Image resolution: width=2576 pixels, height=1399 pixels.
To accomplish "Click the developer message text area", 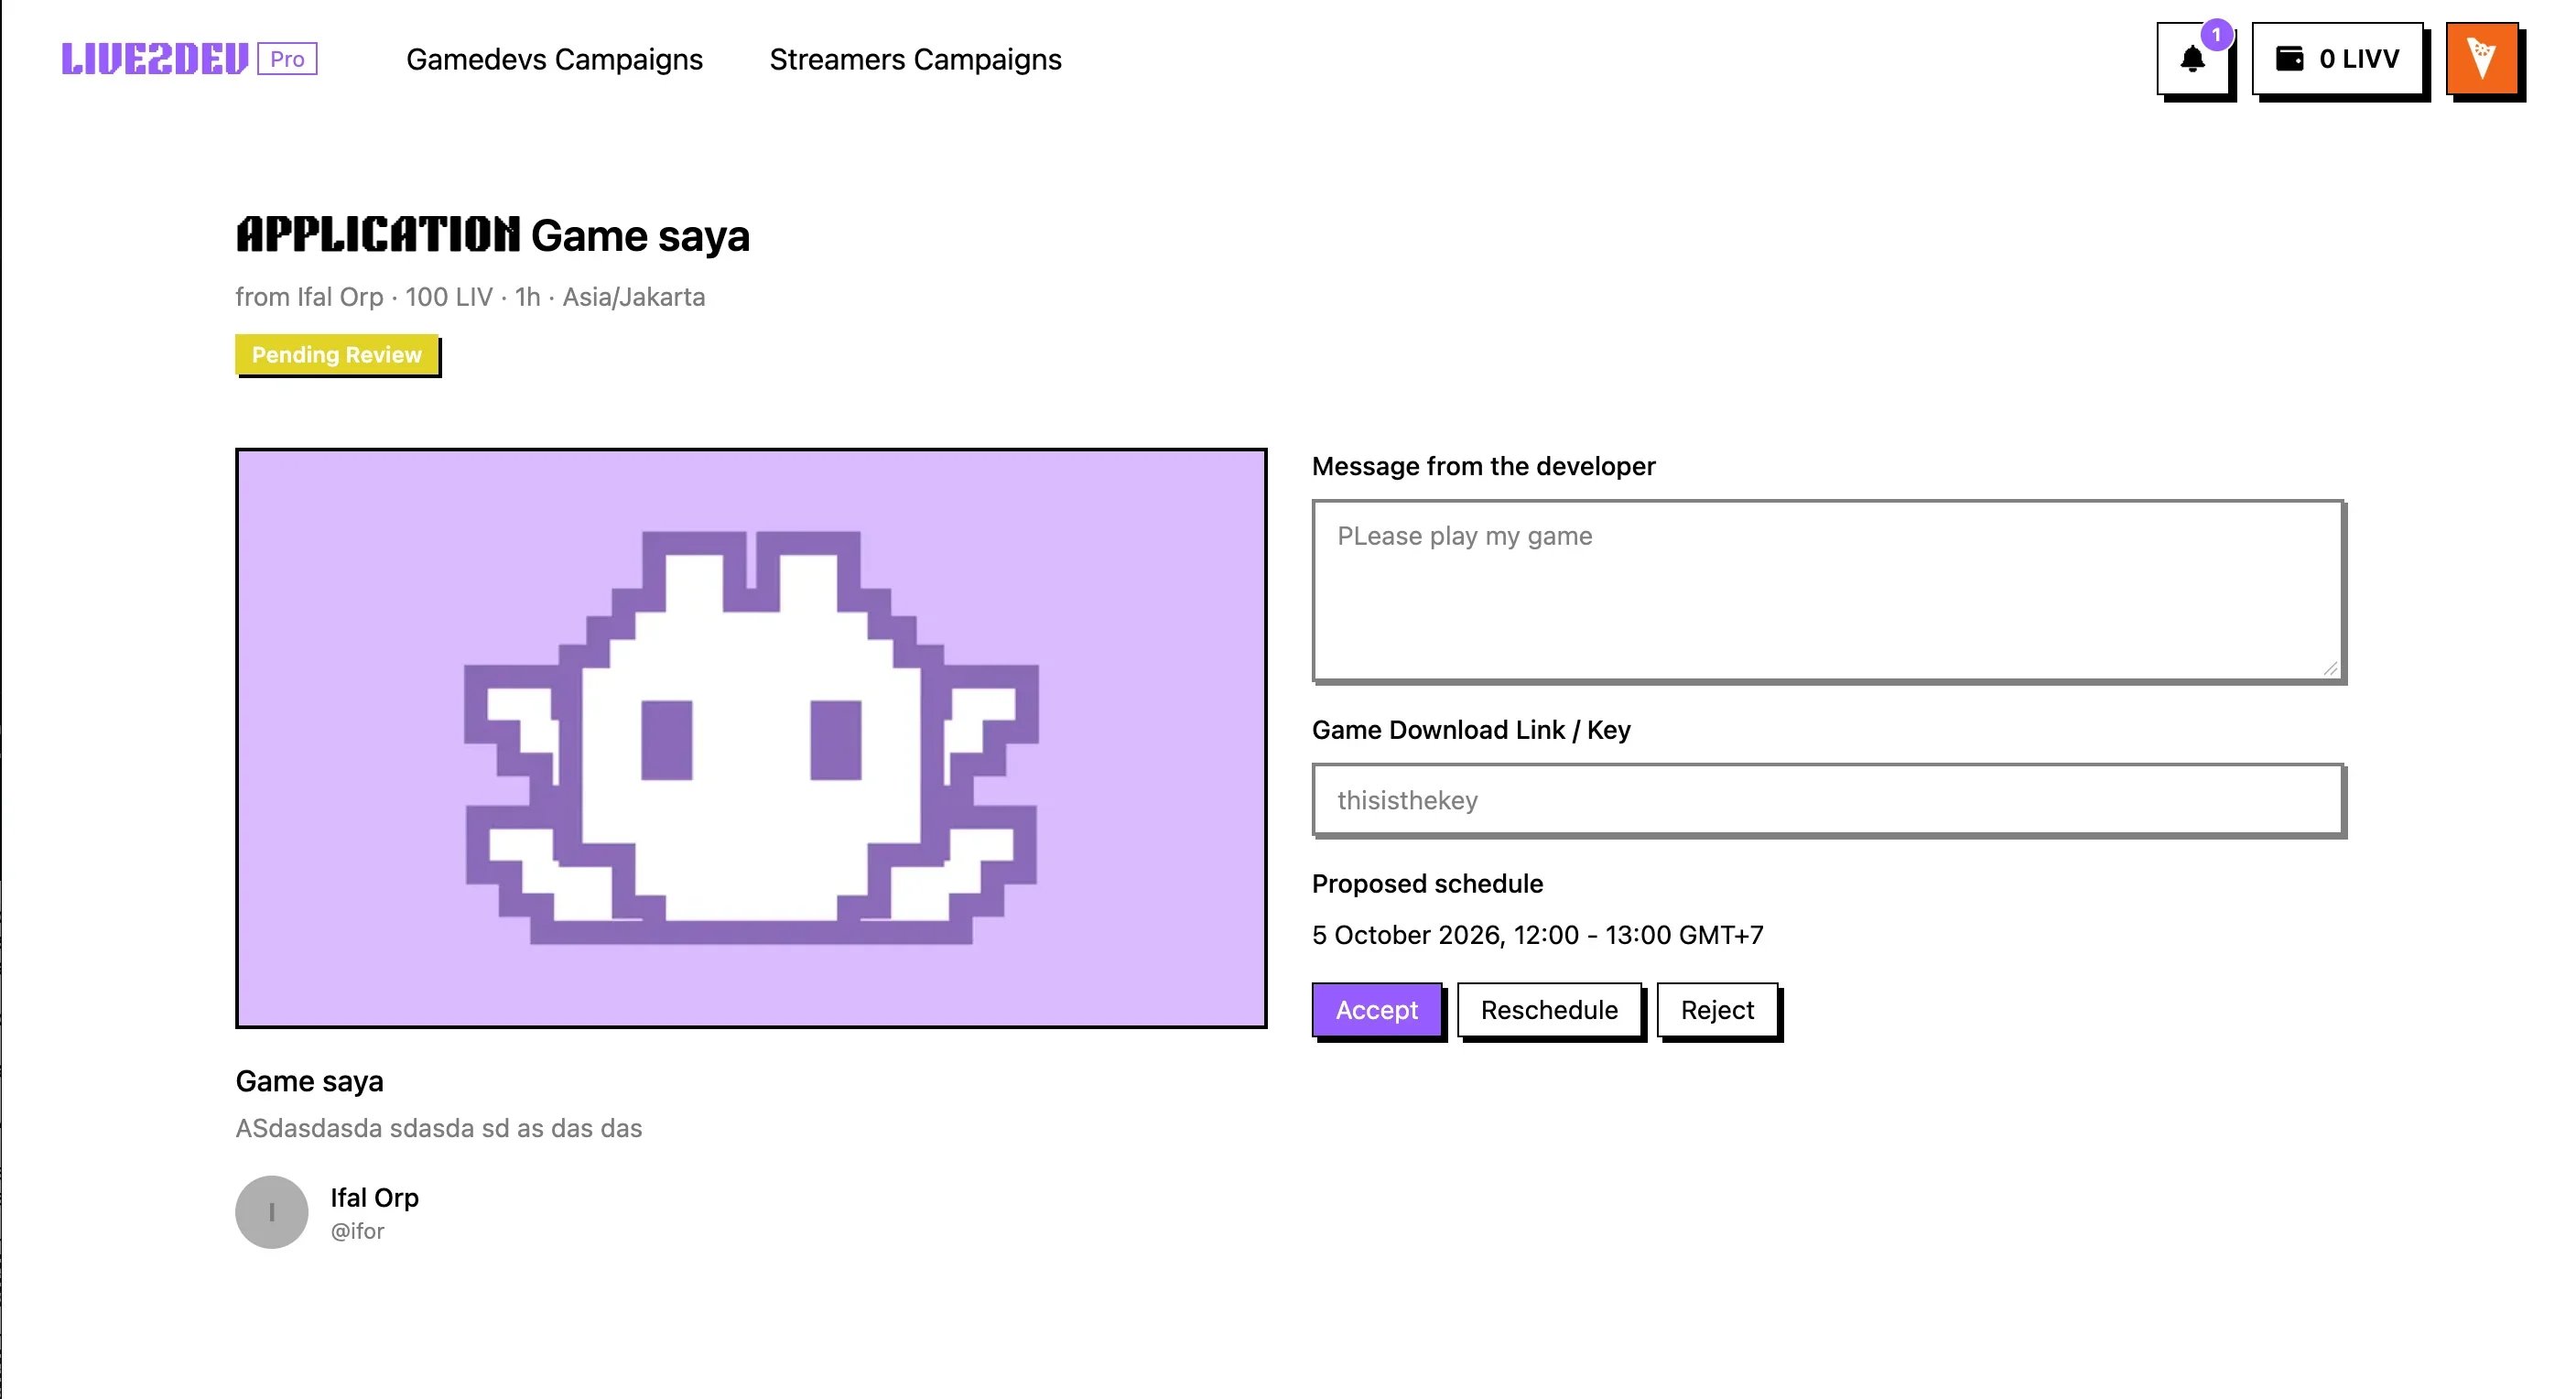I will (1827, 591).
